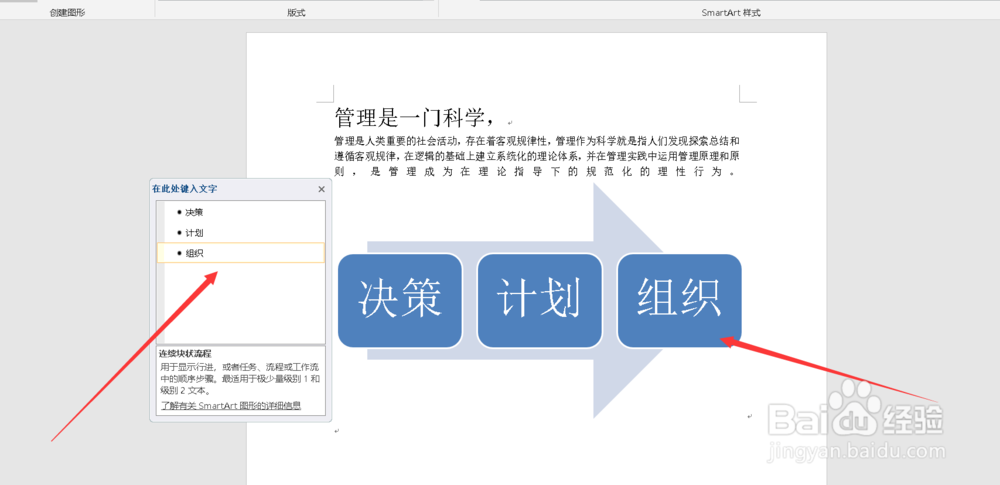Click the 连续块状流程 layout title
The width and height of the screenshot is (1000, 485).
pos(185,354)
